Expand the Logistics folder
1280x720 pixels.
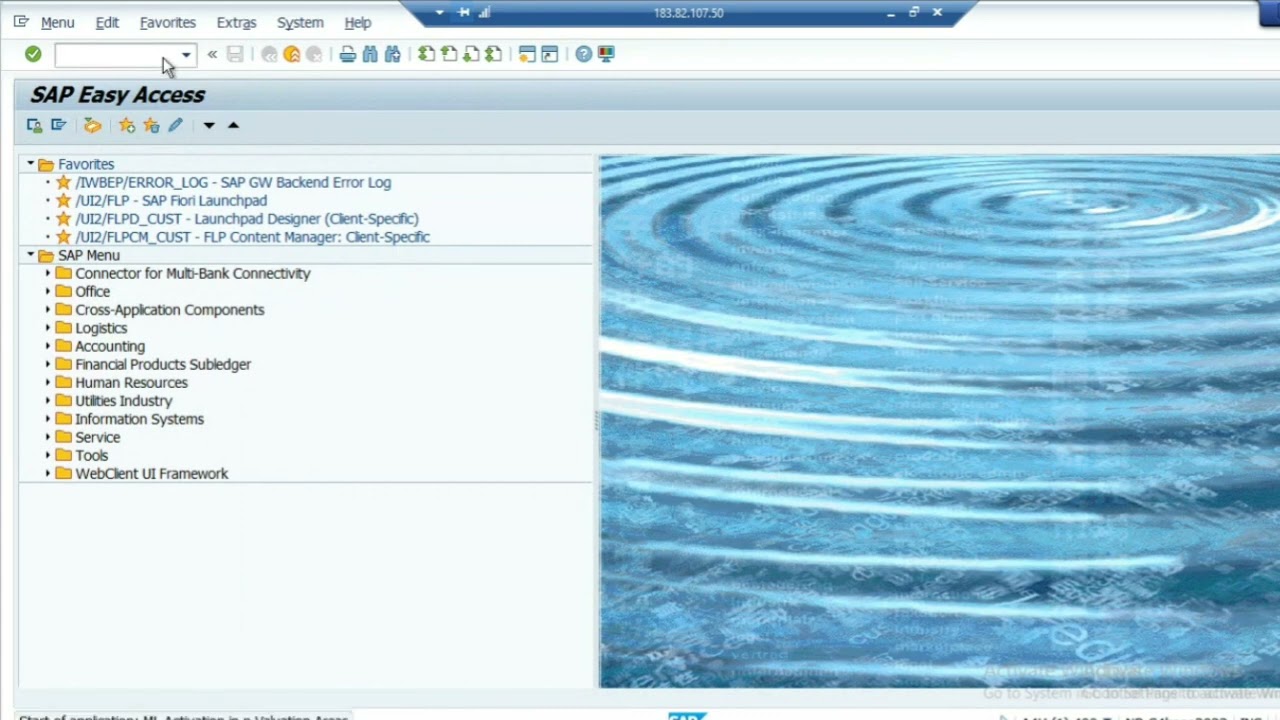[47, 328]
